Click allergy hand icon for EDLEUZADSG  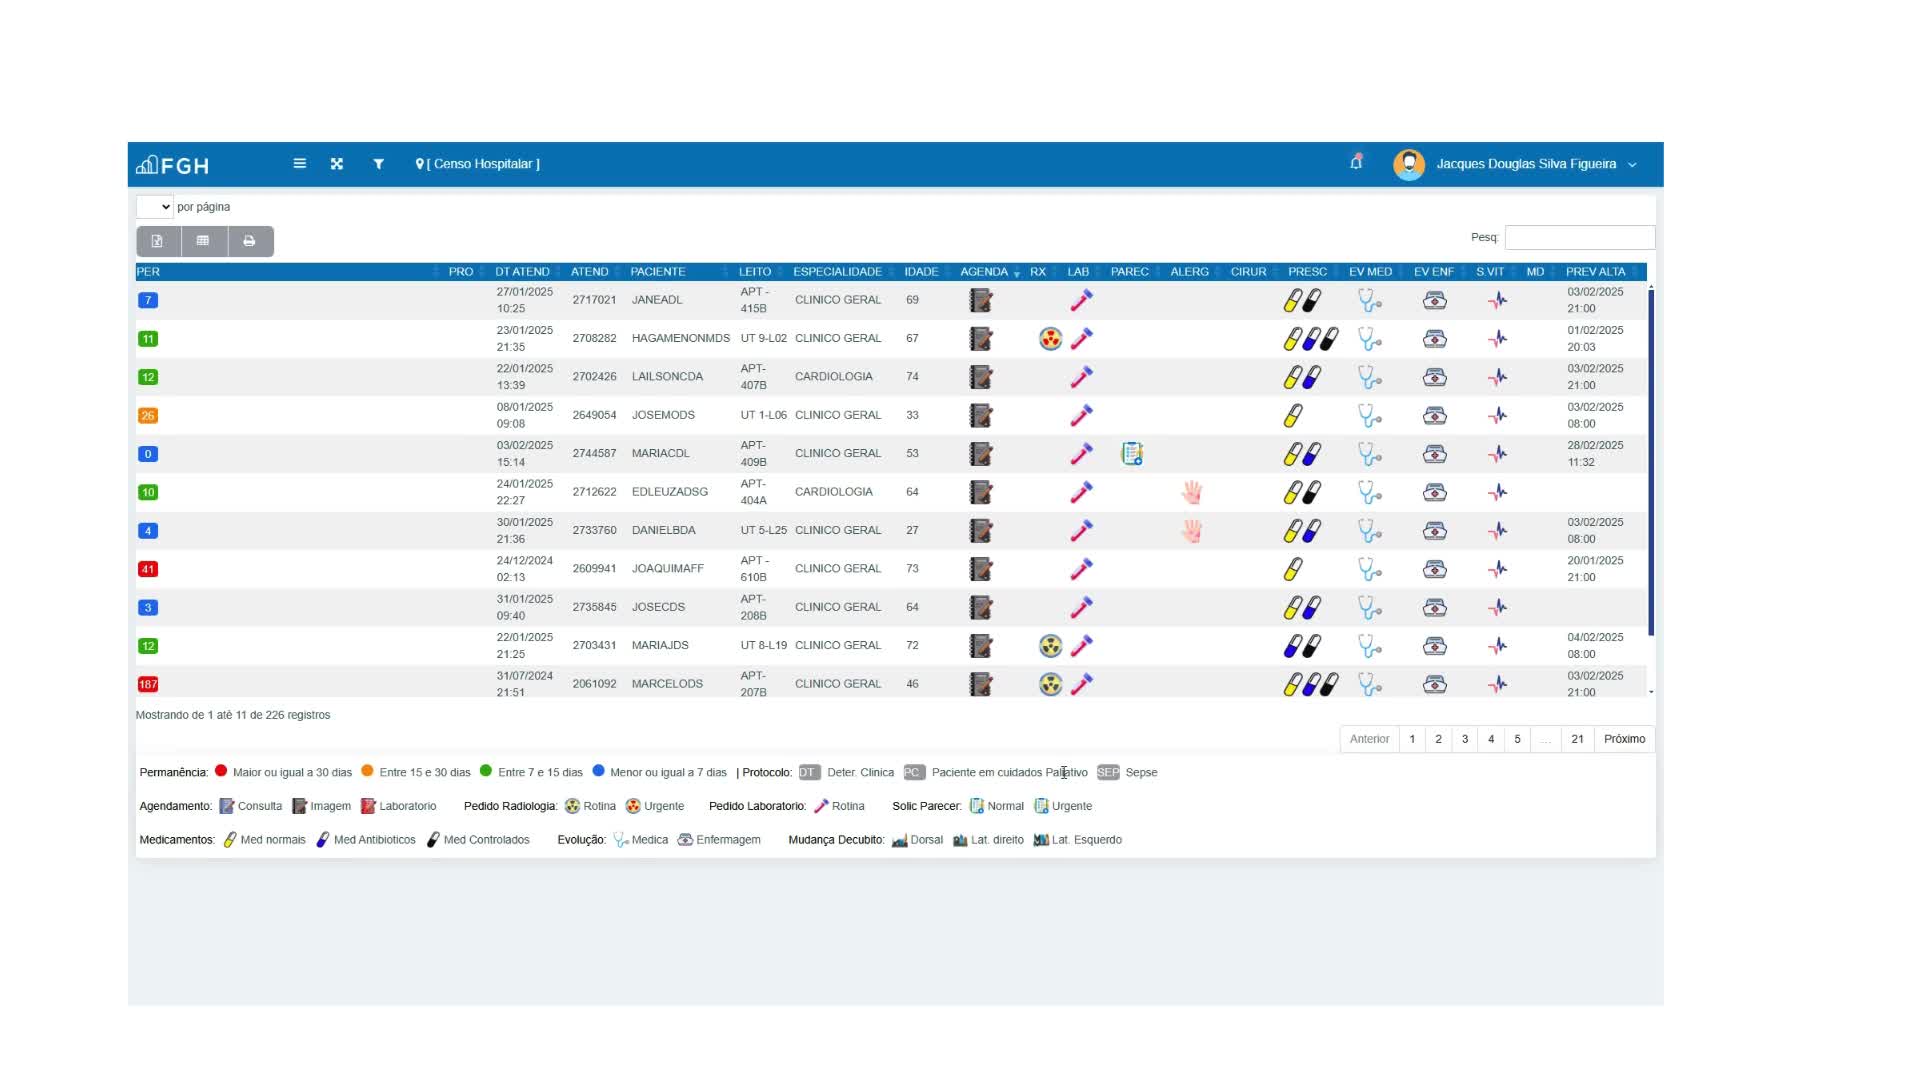pyautogui.click(x=1191, y=492)
